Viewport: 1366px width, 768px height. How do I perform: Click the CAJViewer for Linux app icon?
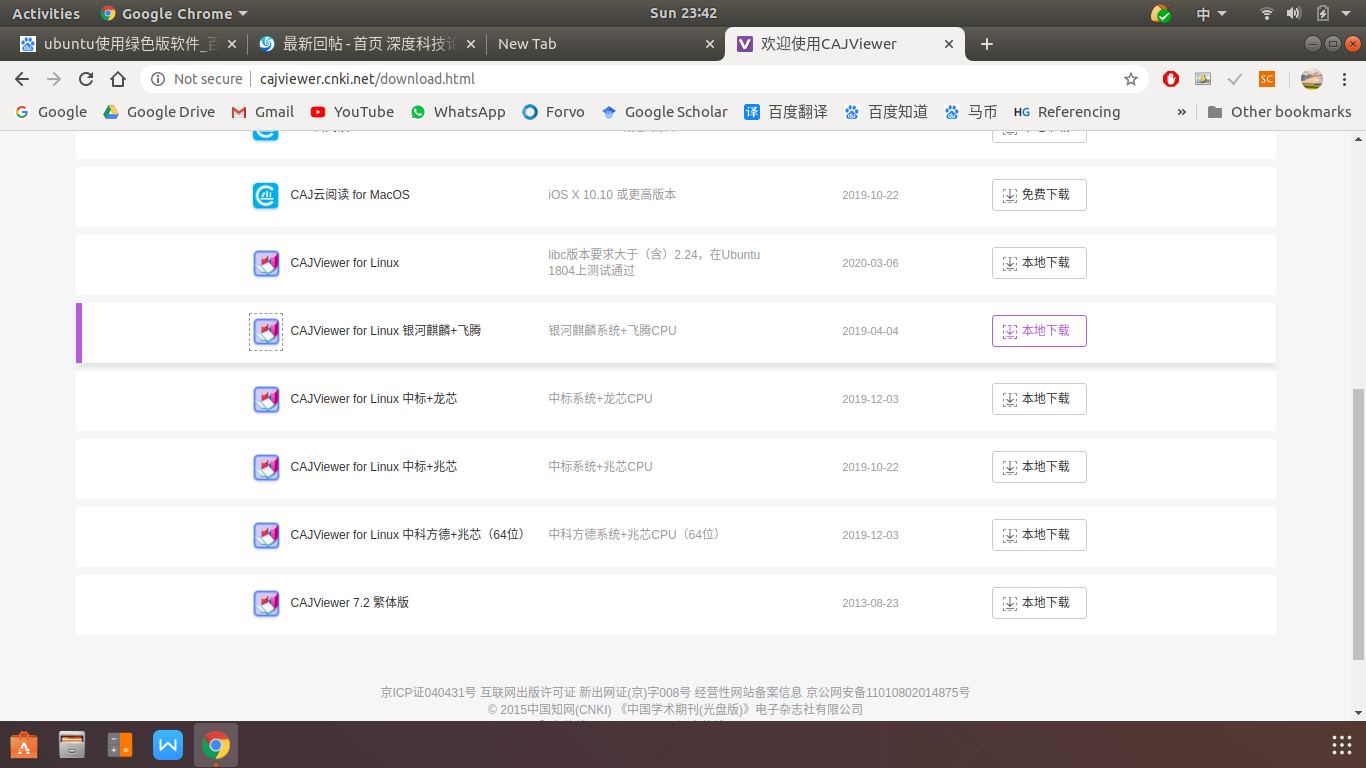pos(266,263)
